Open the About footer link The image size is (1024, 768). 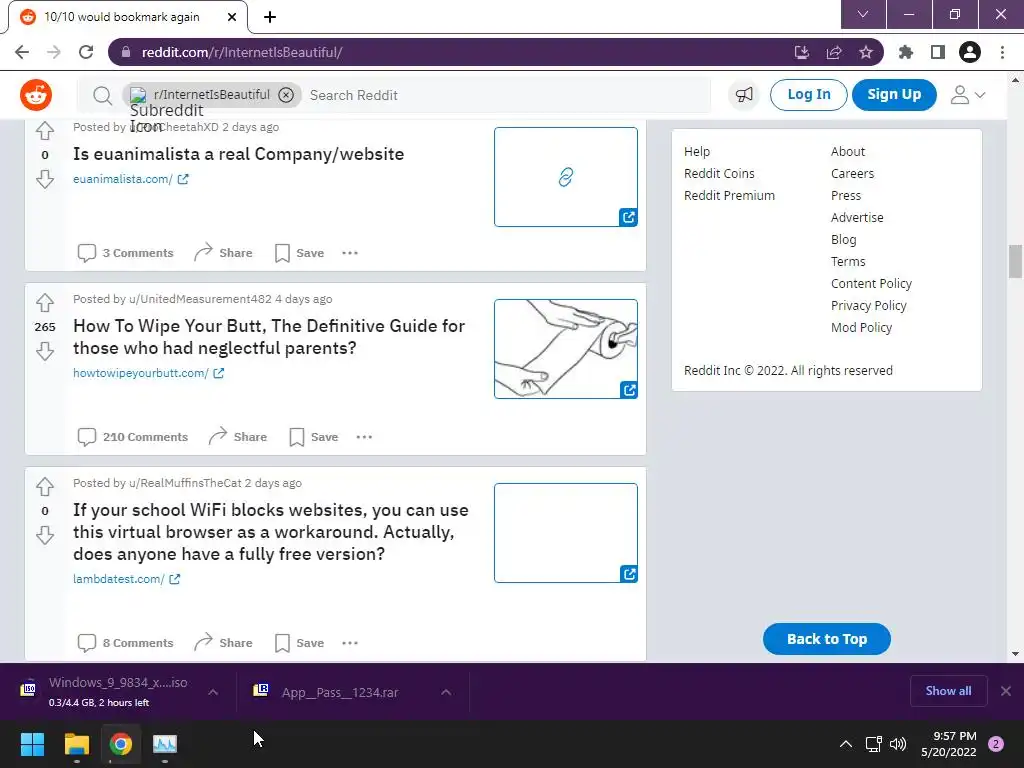coord(848,152)
